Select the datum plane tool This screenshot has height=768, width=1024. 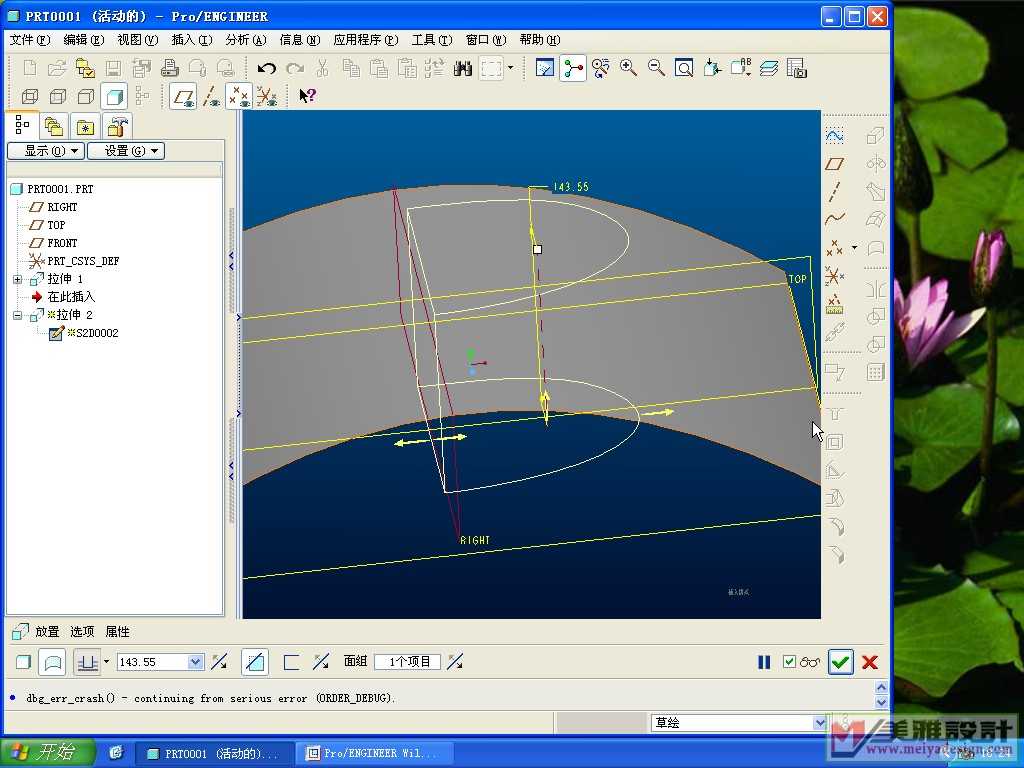click(x=834, y=163)
